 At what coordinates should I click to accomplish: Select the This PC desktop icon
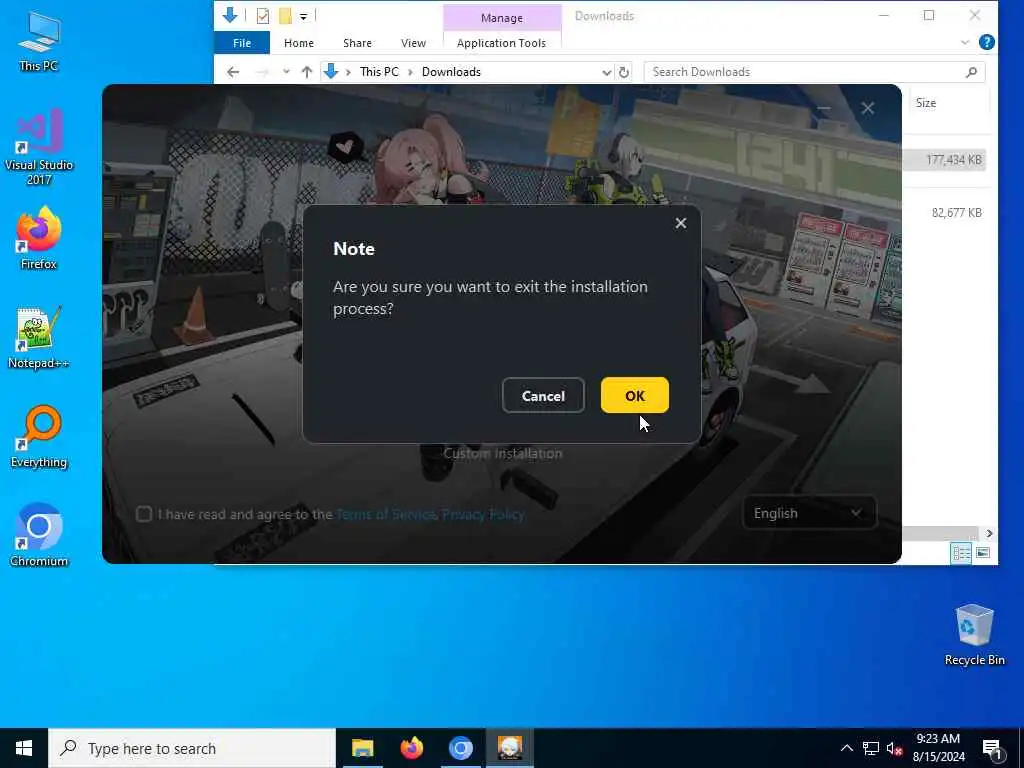pyautogui.click(x=39, y=41)
